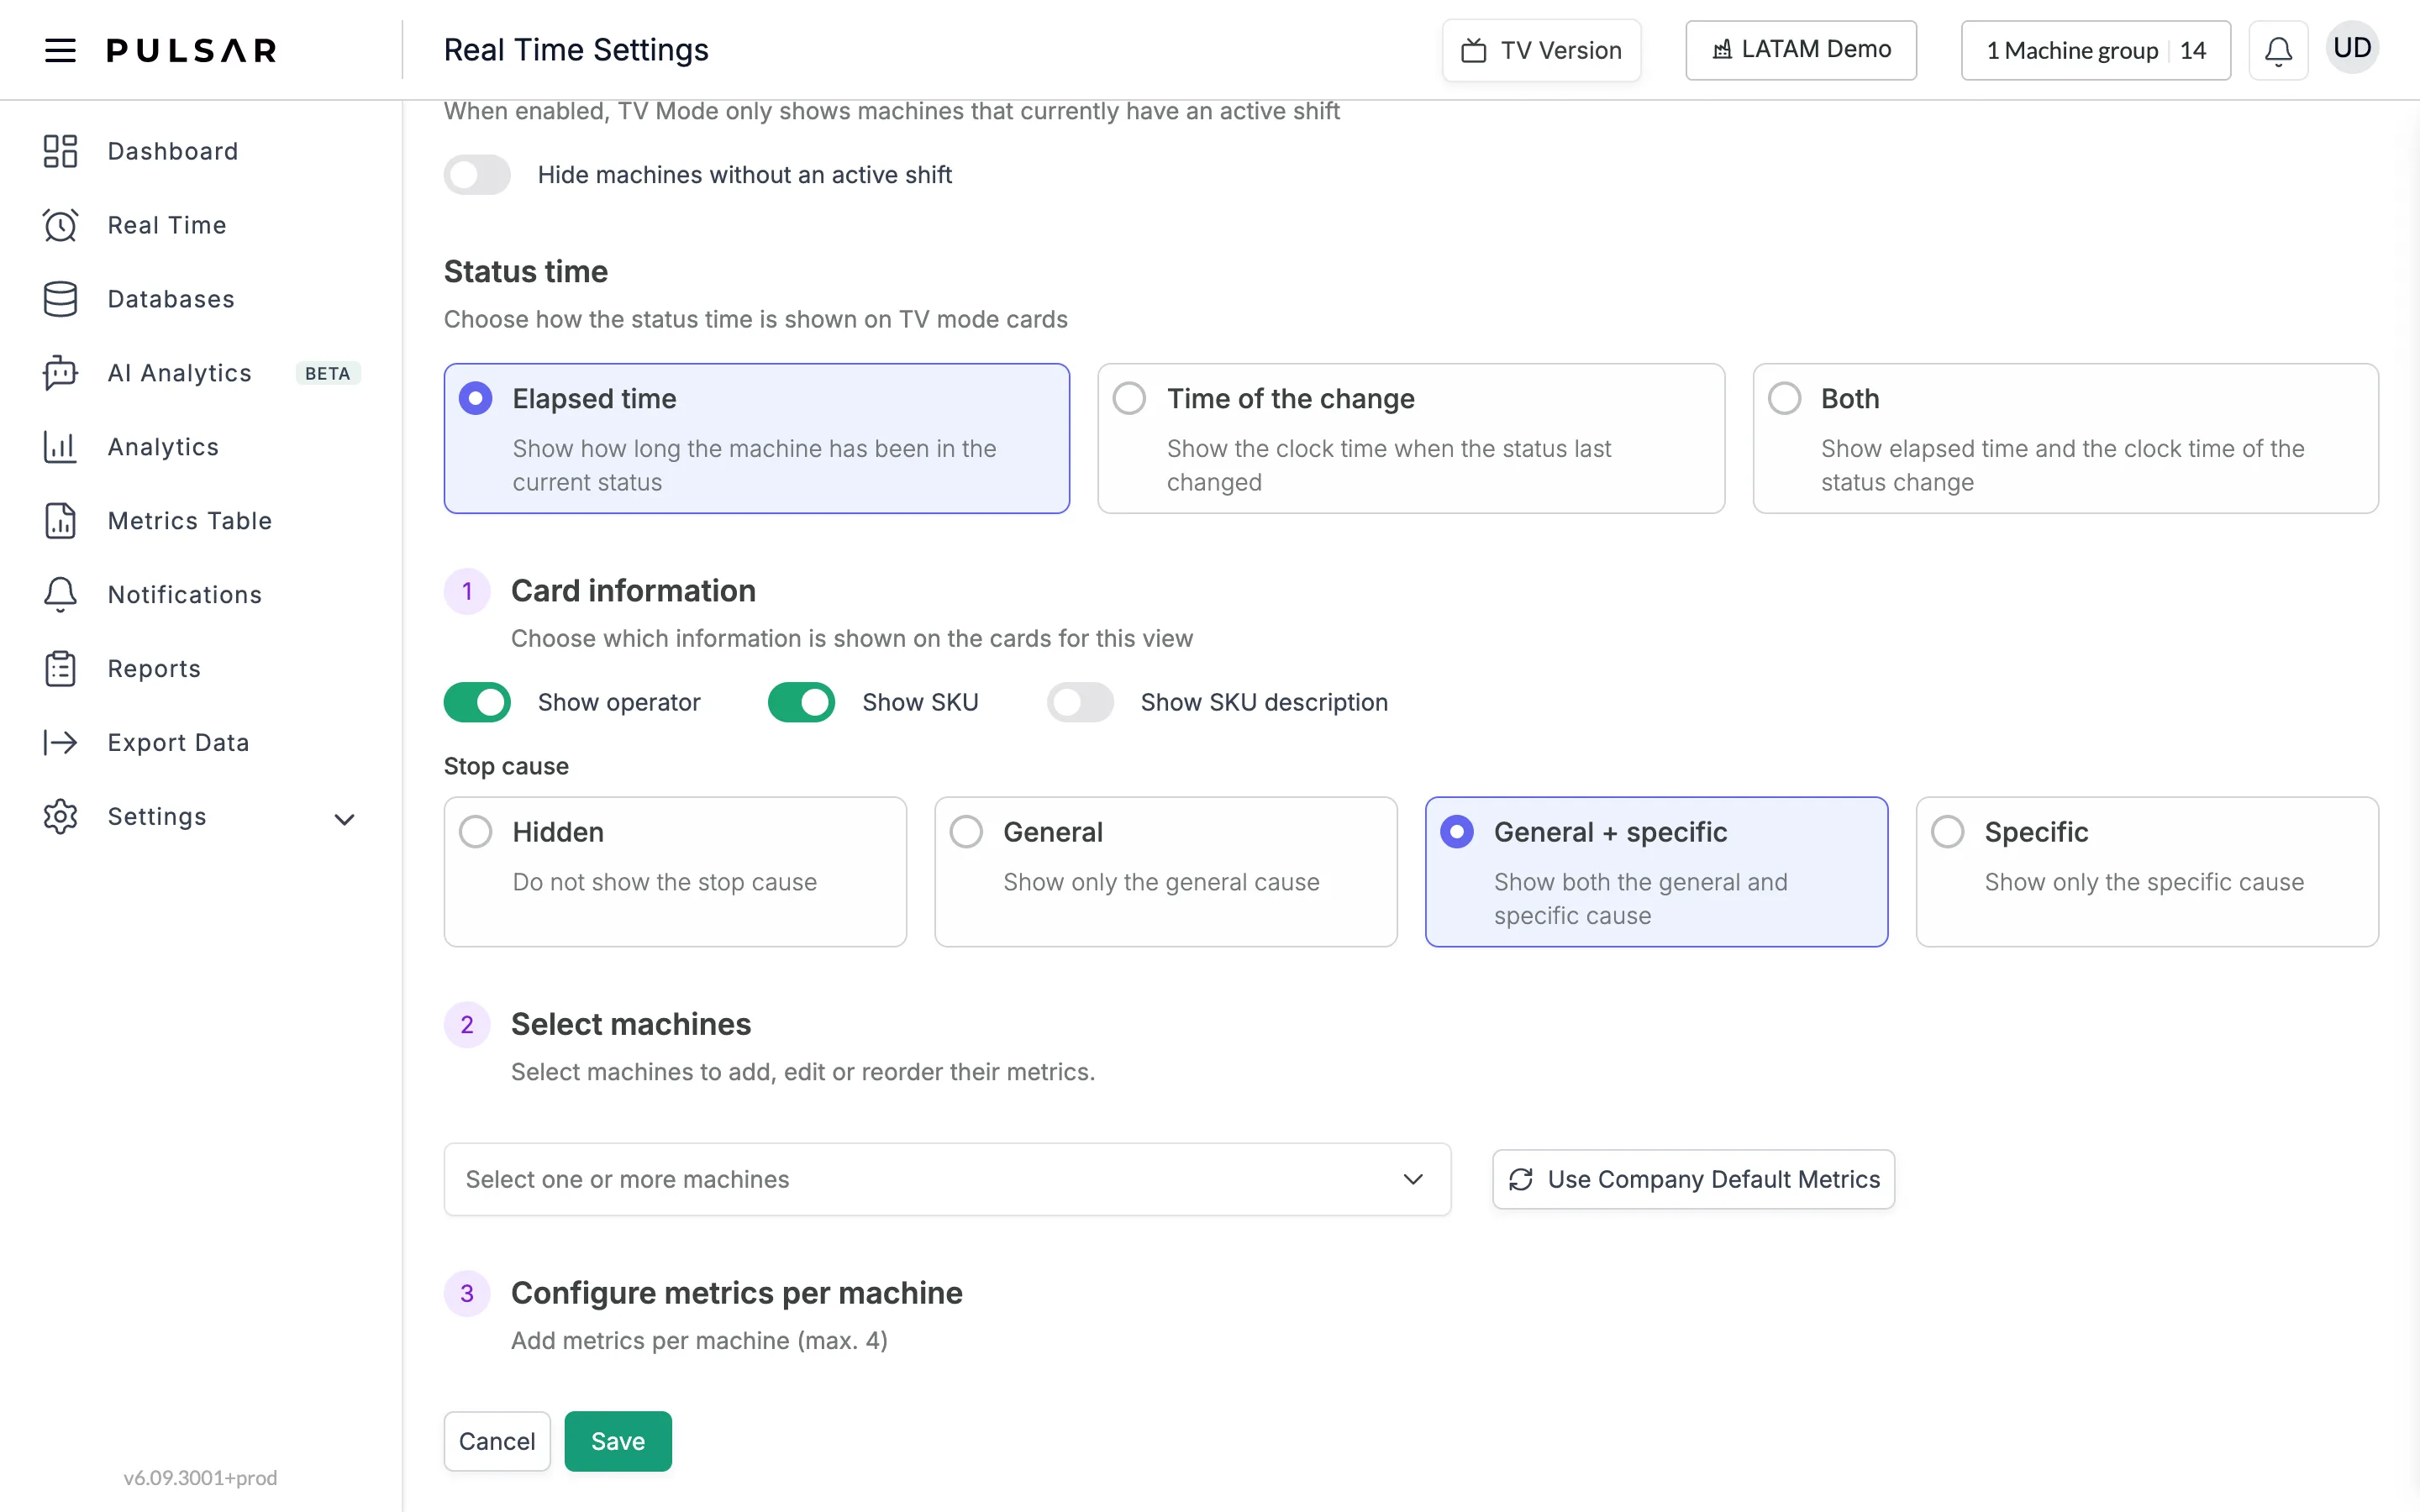Click the Export Data arrow icon
The height and width of the screenshot is (1512, 2420).
pos(60,742)
